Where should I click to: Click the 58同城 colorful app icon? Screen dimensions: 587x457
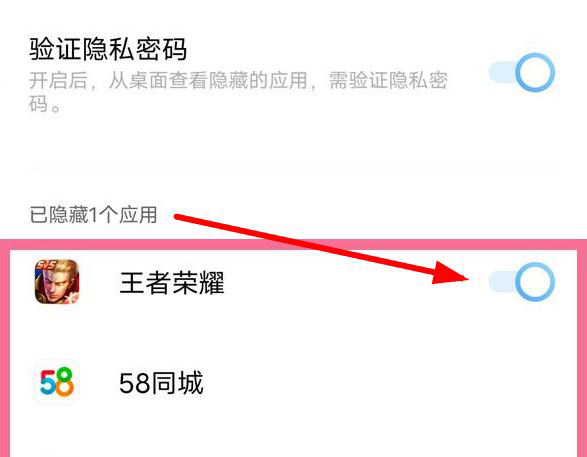[x=57, y=382]
